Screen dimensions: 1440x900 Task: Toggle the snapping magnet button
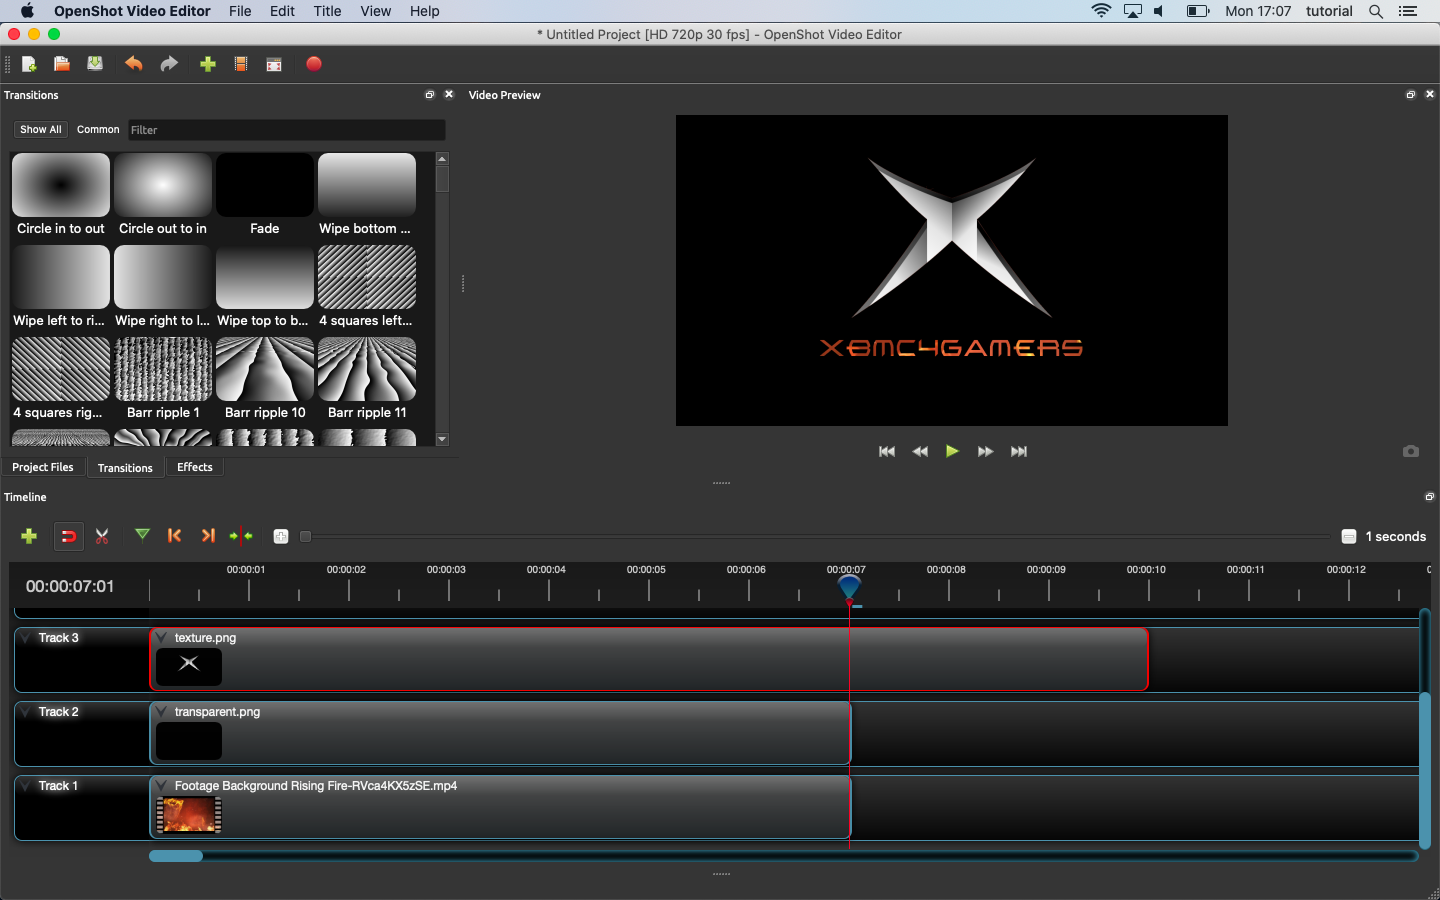tap(68, 536)
